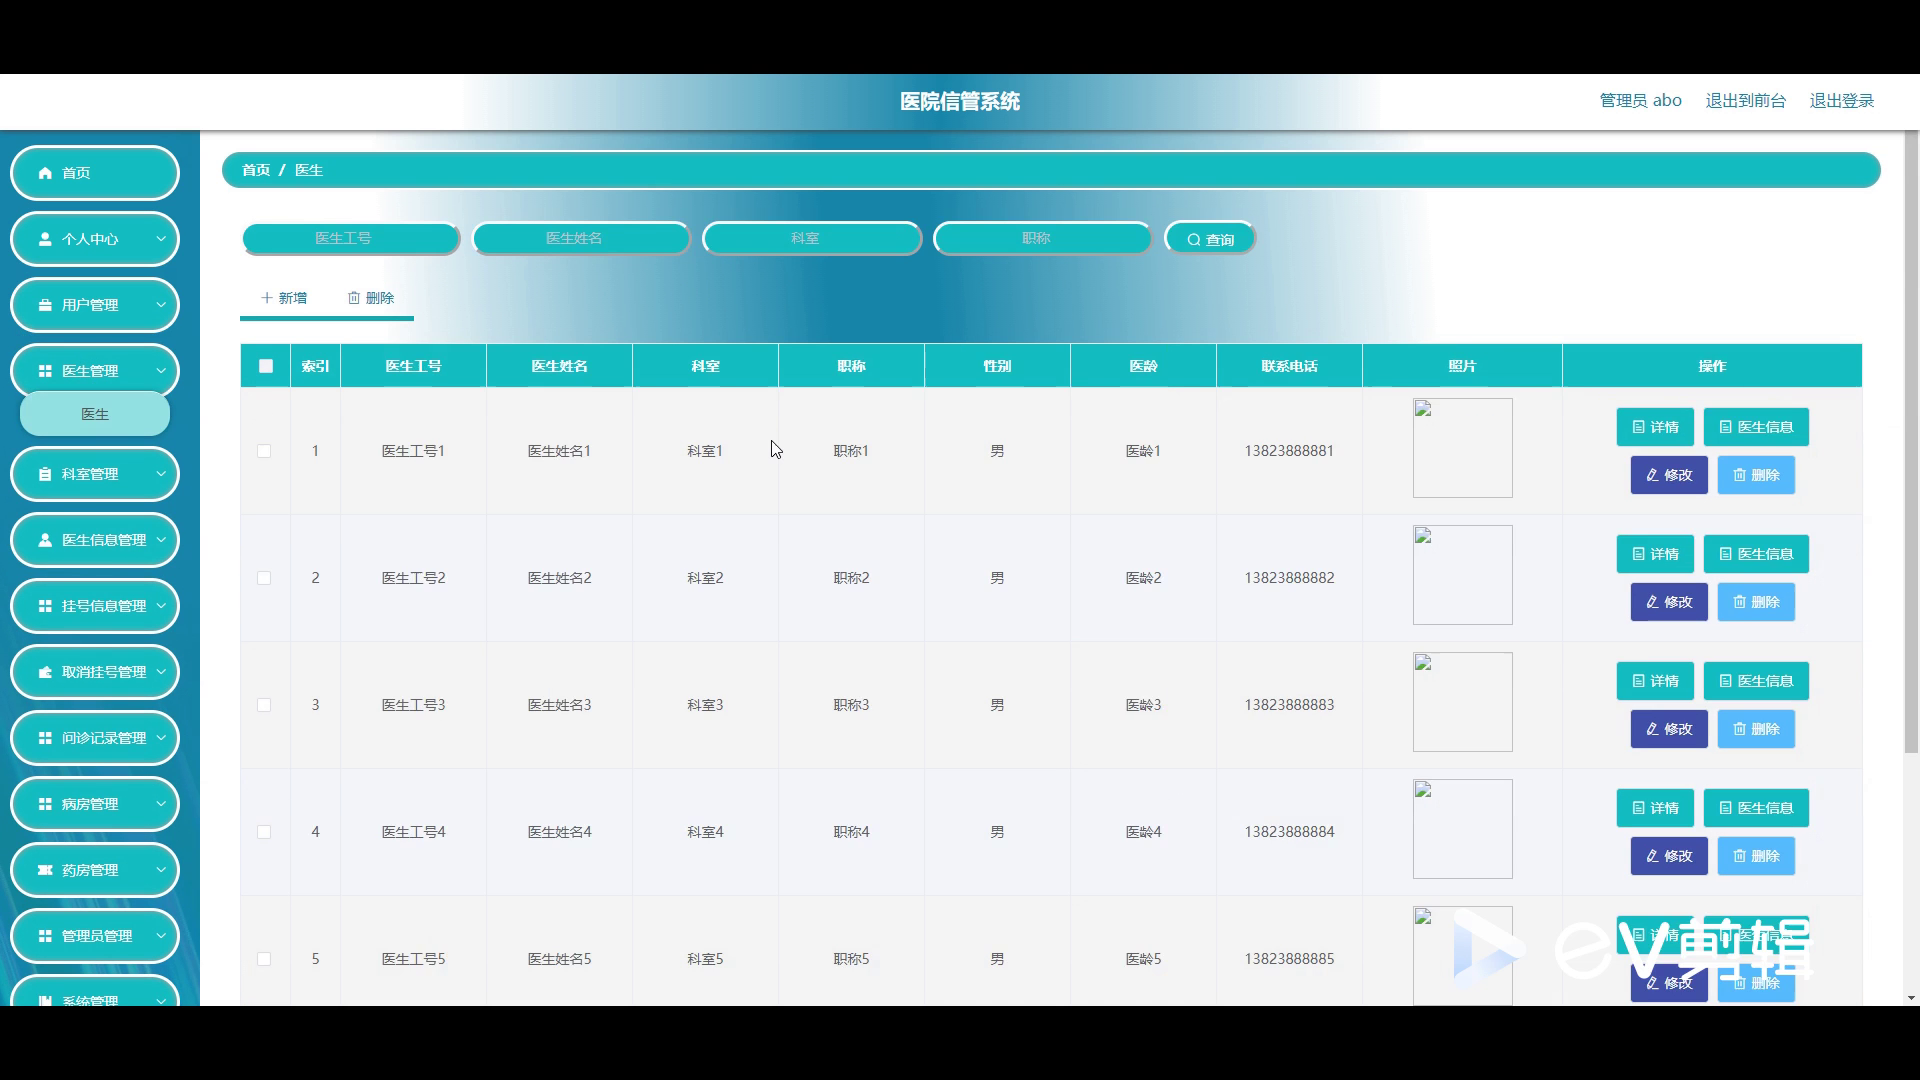Screen dimensions: 1920x1080
Task: Expand the 问诊记录管理 chevron
Action: (161, 738)
